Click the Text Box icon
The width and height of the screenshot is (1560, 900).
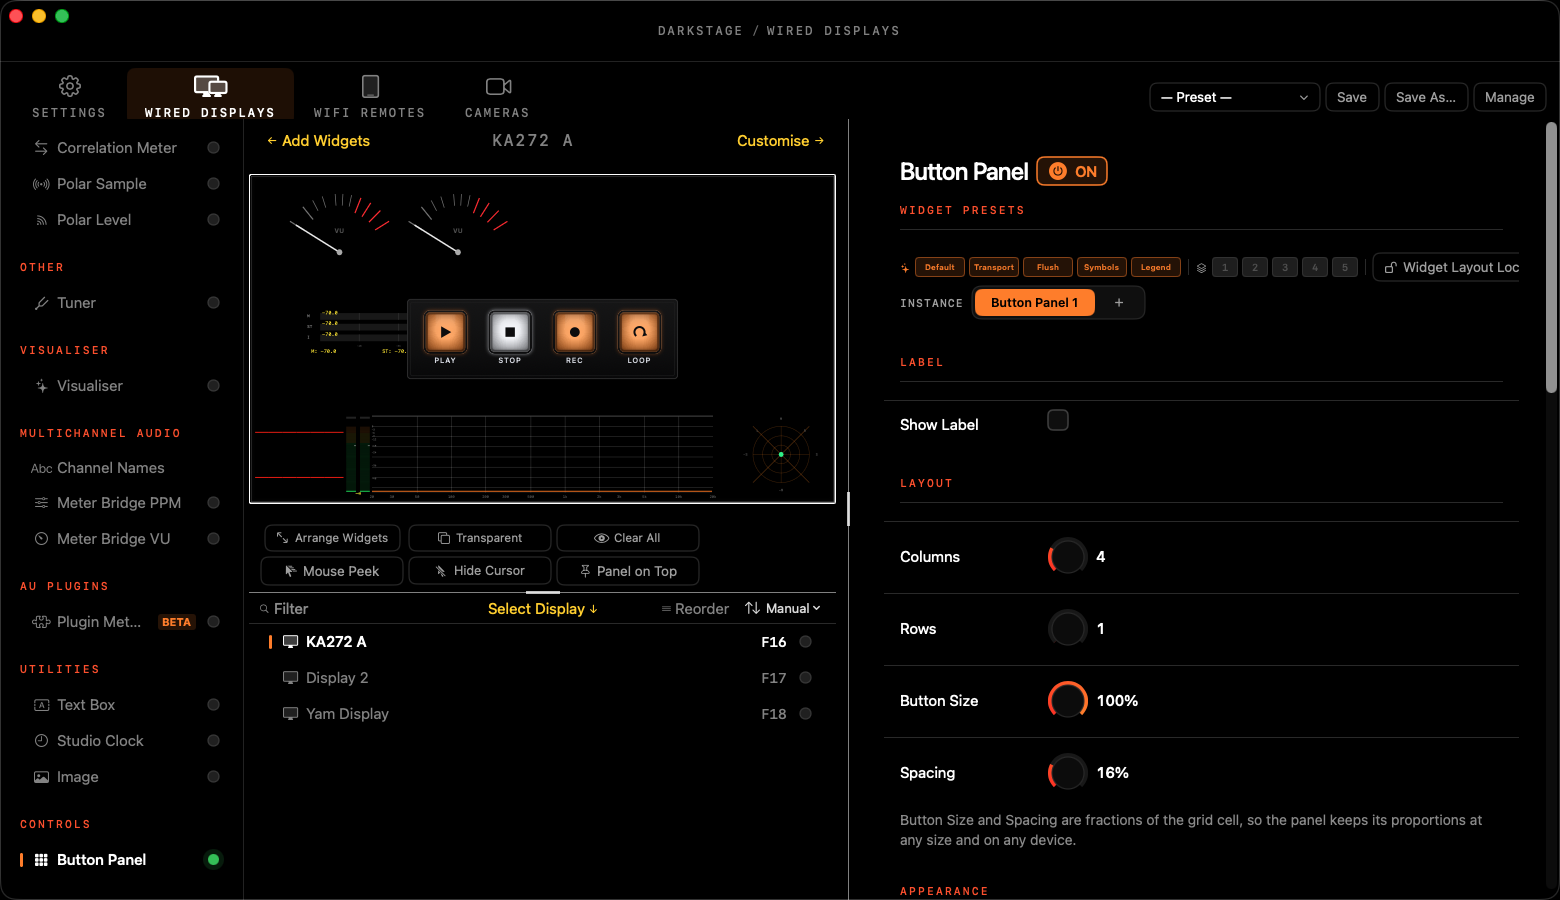tap(41, 705)
